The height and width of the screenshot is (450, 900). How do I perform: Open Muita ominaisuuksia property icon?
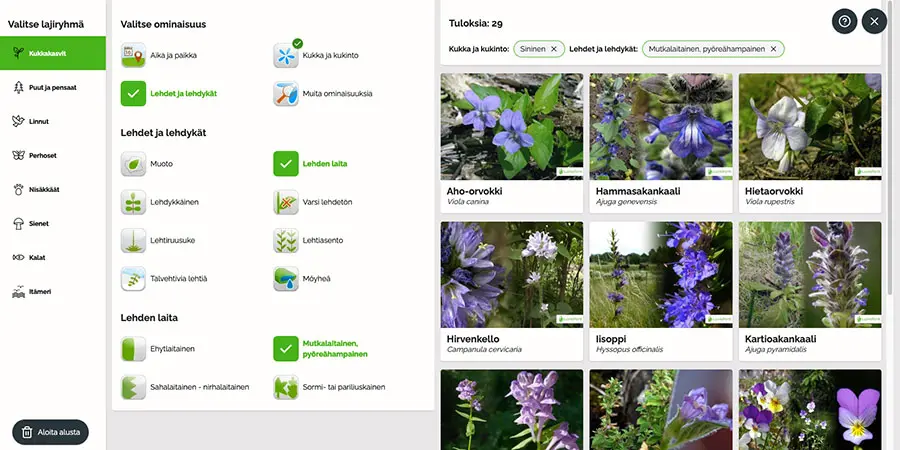point(286,94)
